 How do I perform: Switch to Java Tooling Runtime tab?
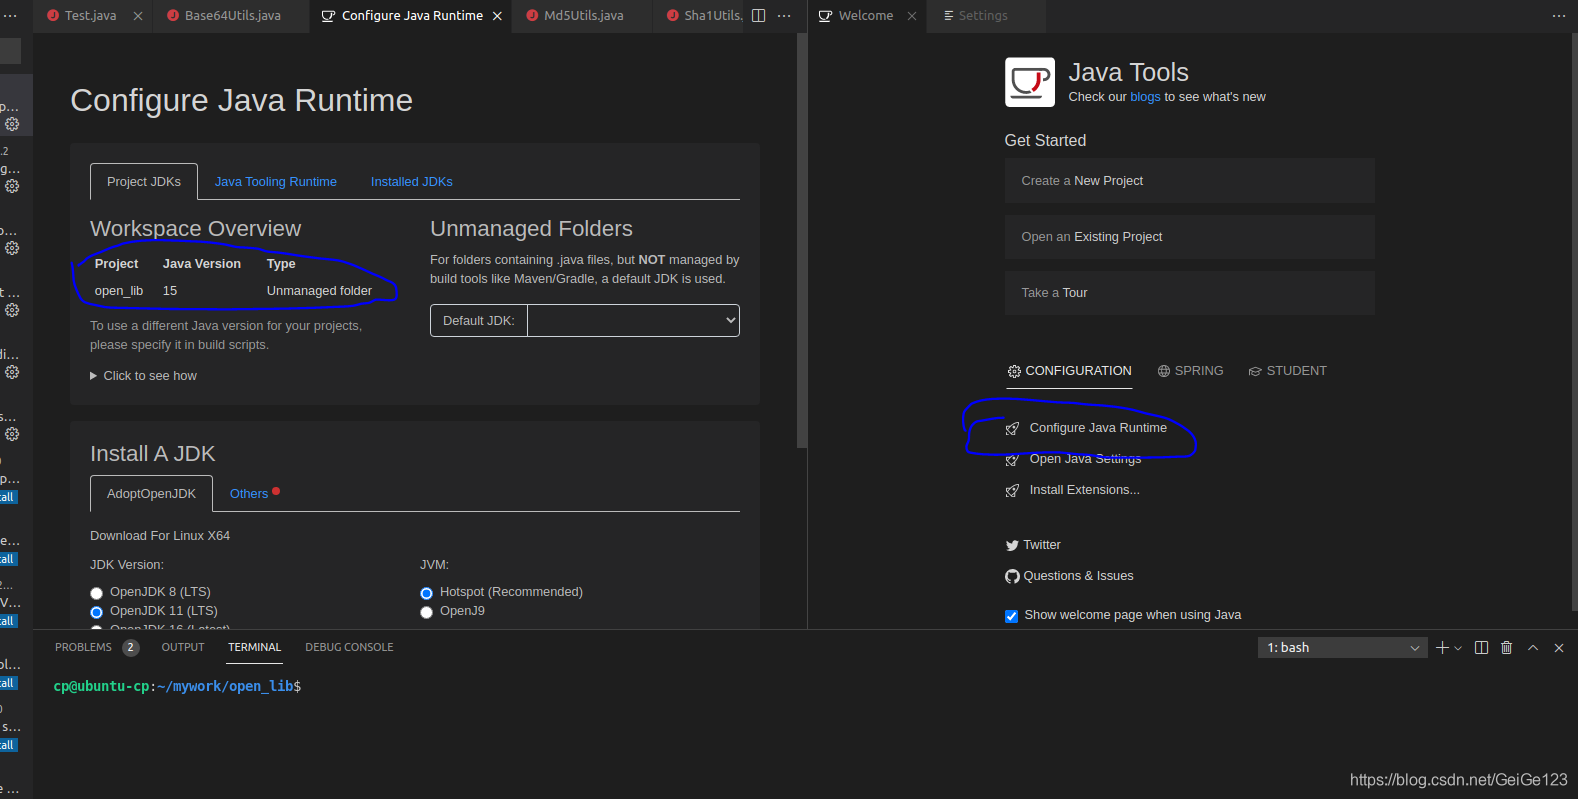click(276, 182)
